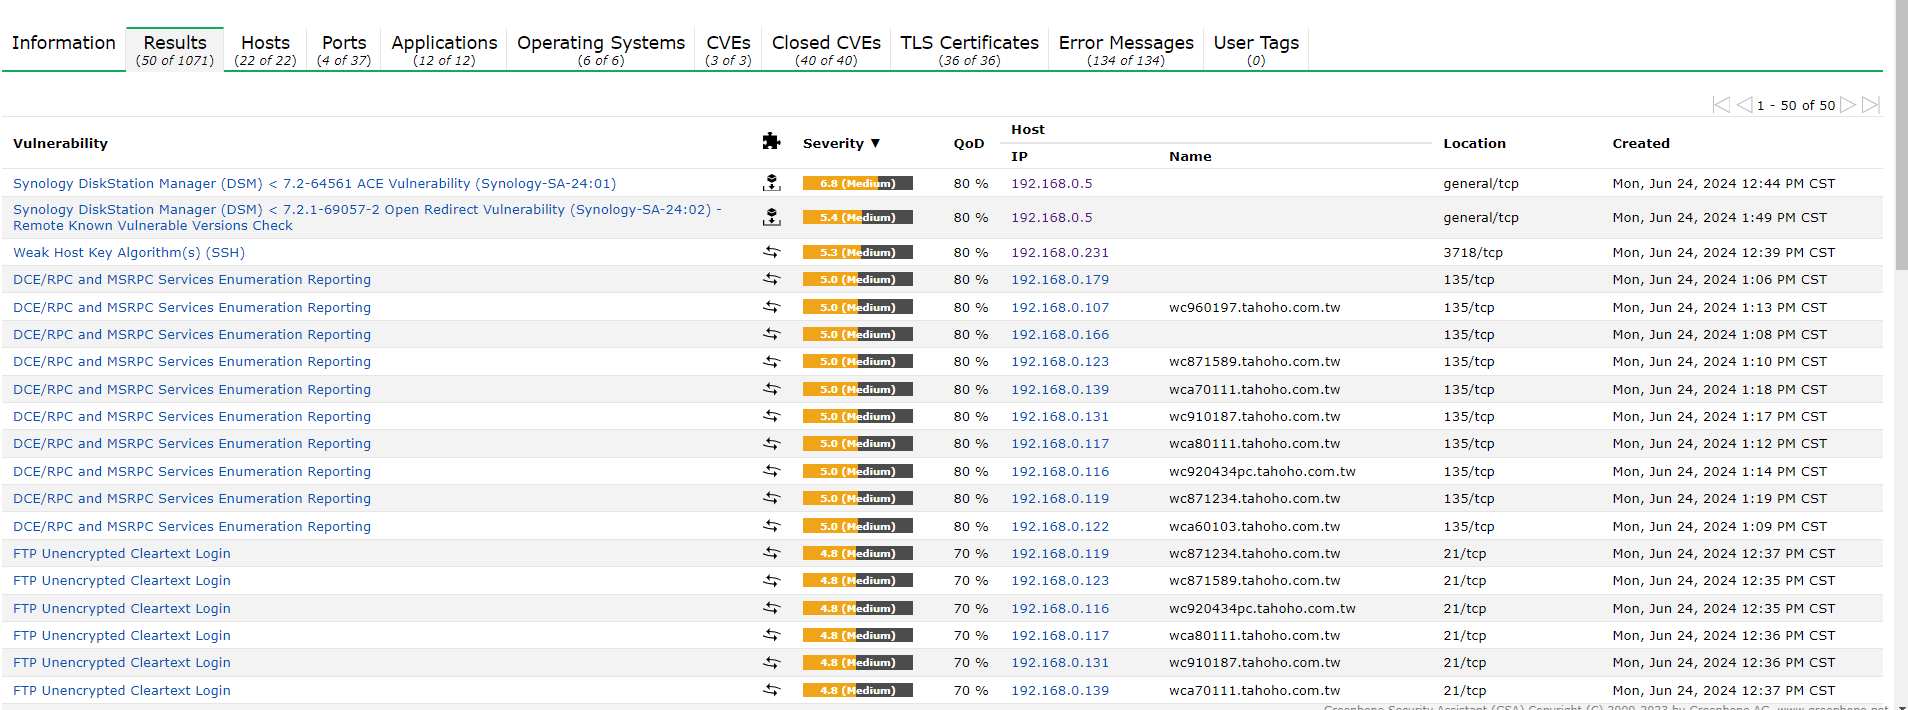Click the previous page arrow icon

[1744, 105]
